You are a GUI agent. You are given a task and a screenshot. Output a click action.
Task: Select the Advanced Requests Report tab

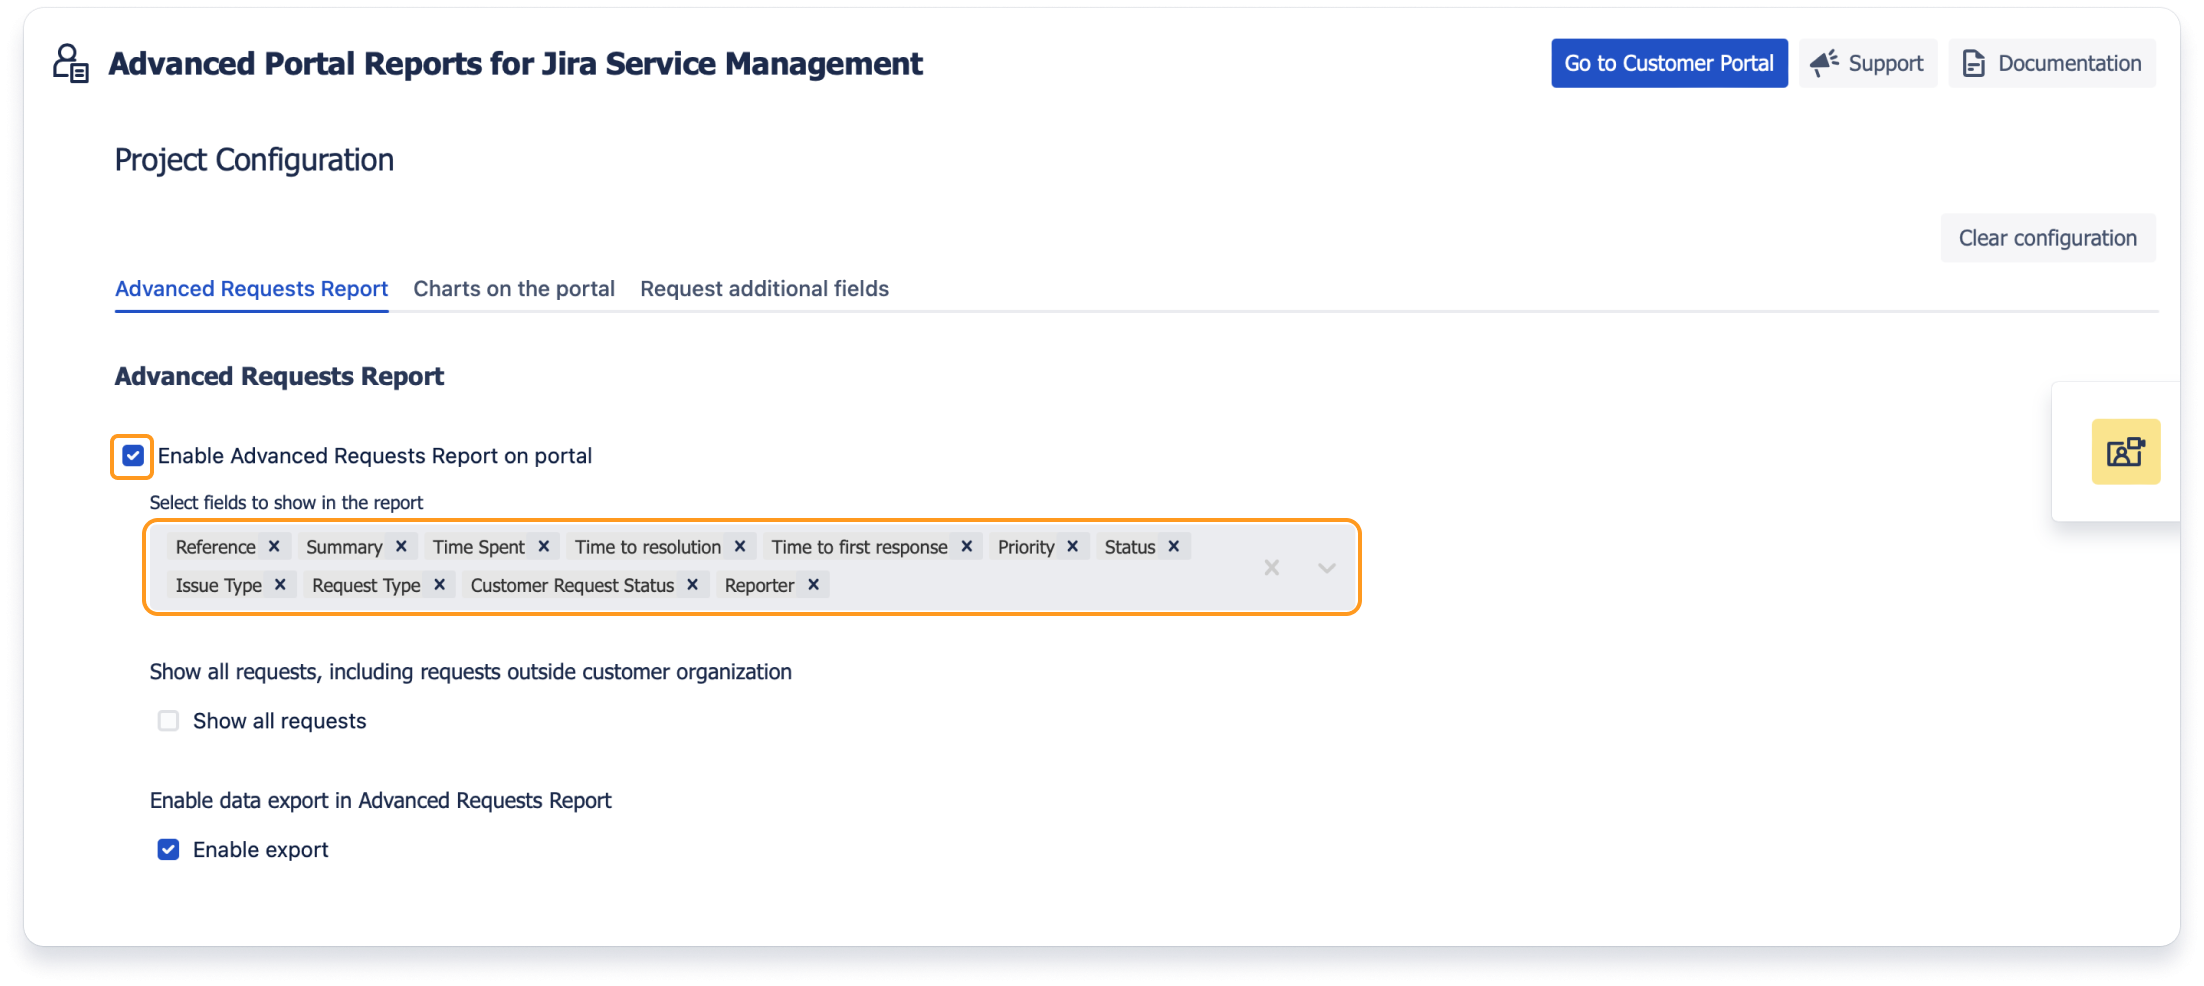coord(251,289)
